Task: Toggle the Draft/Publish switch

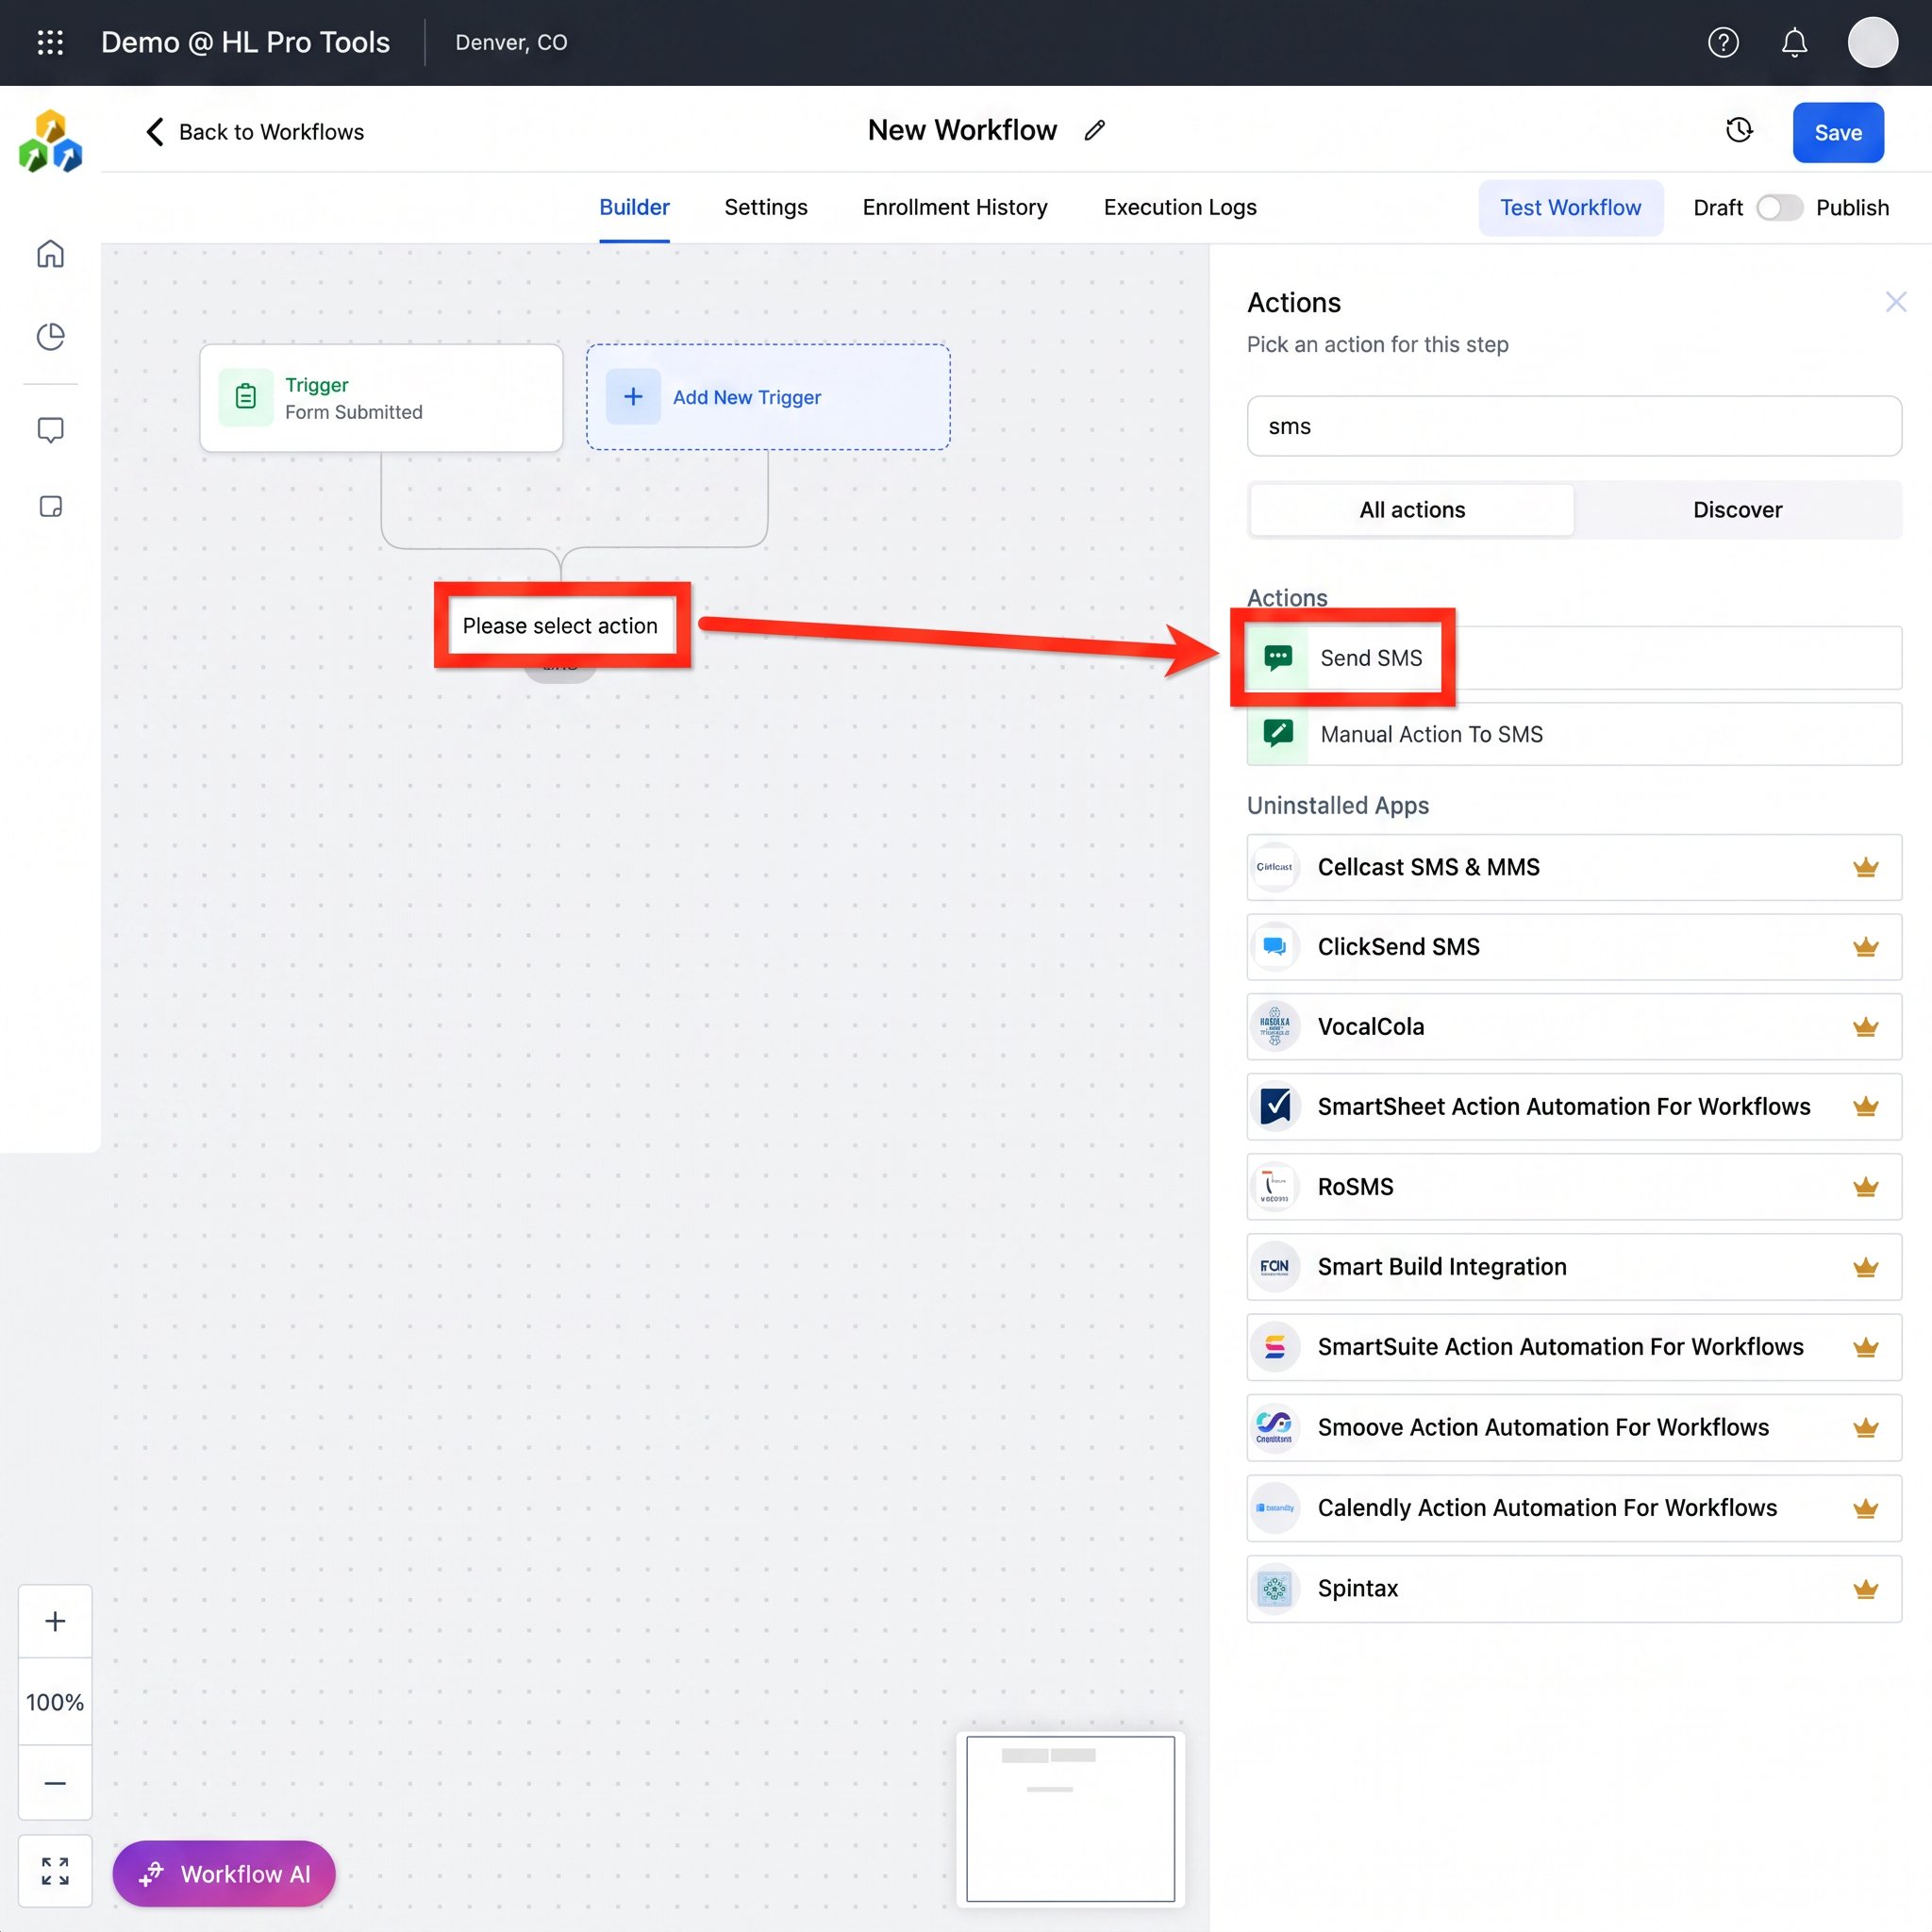Action: click(1779, 207)
